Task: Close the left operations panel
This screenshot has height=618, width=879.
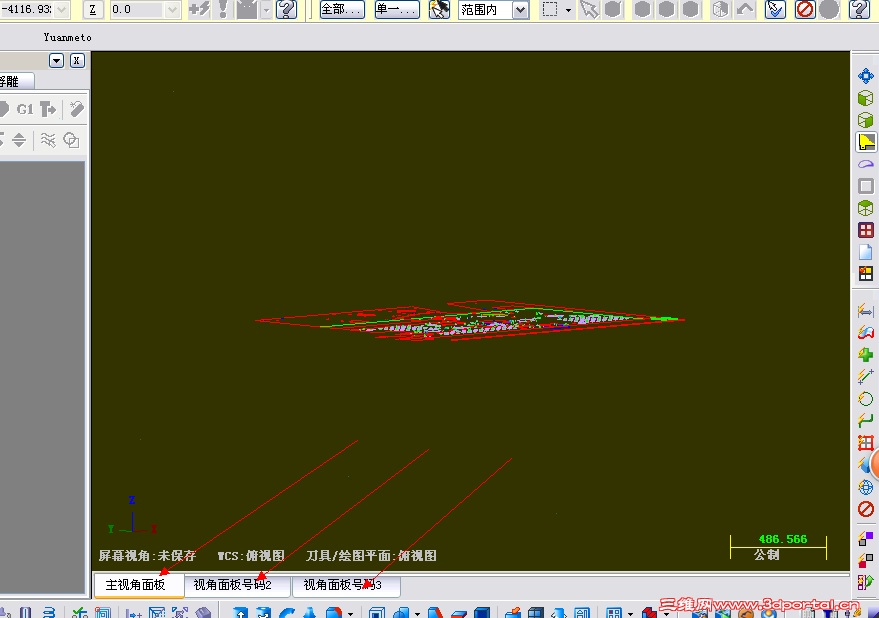Action: click(x=77, y=61)
